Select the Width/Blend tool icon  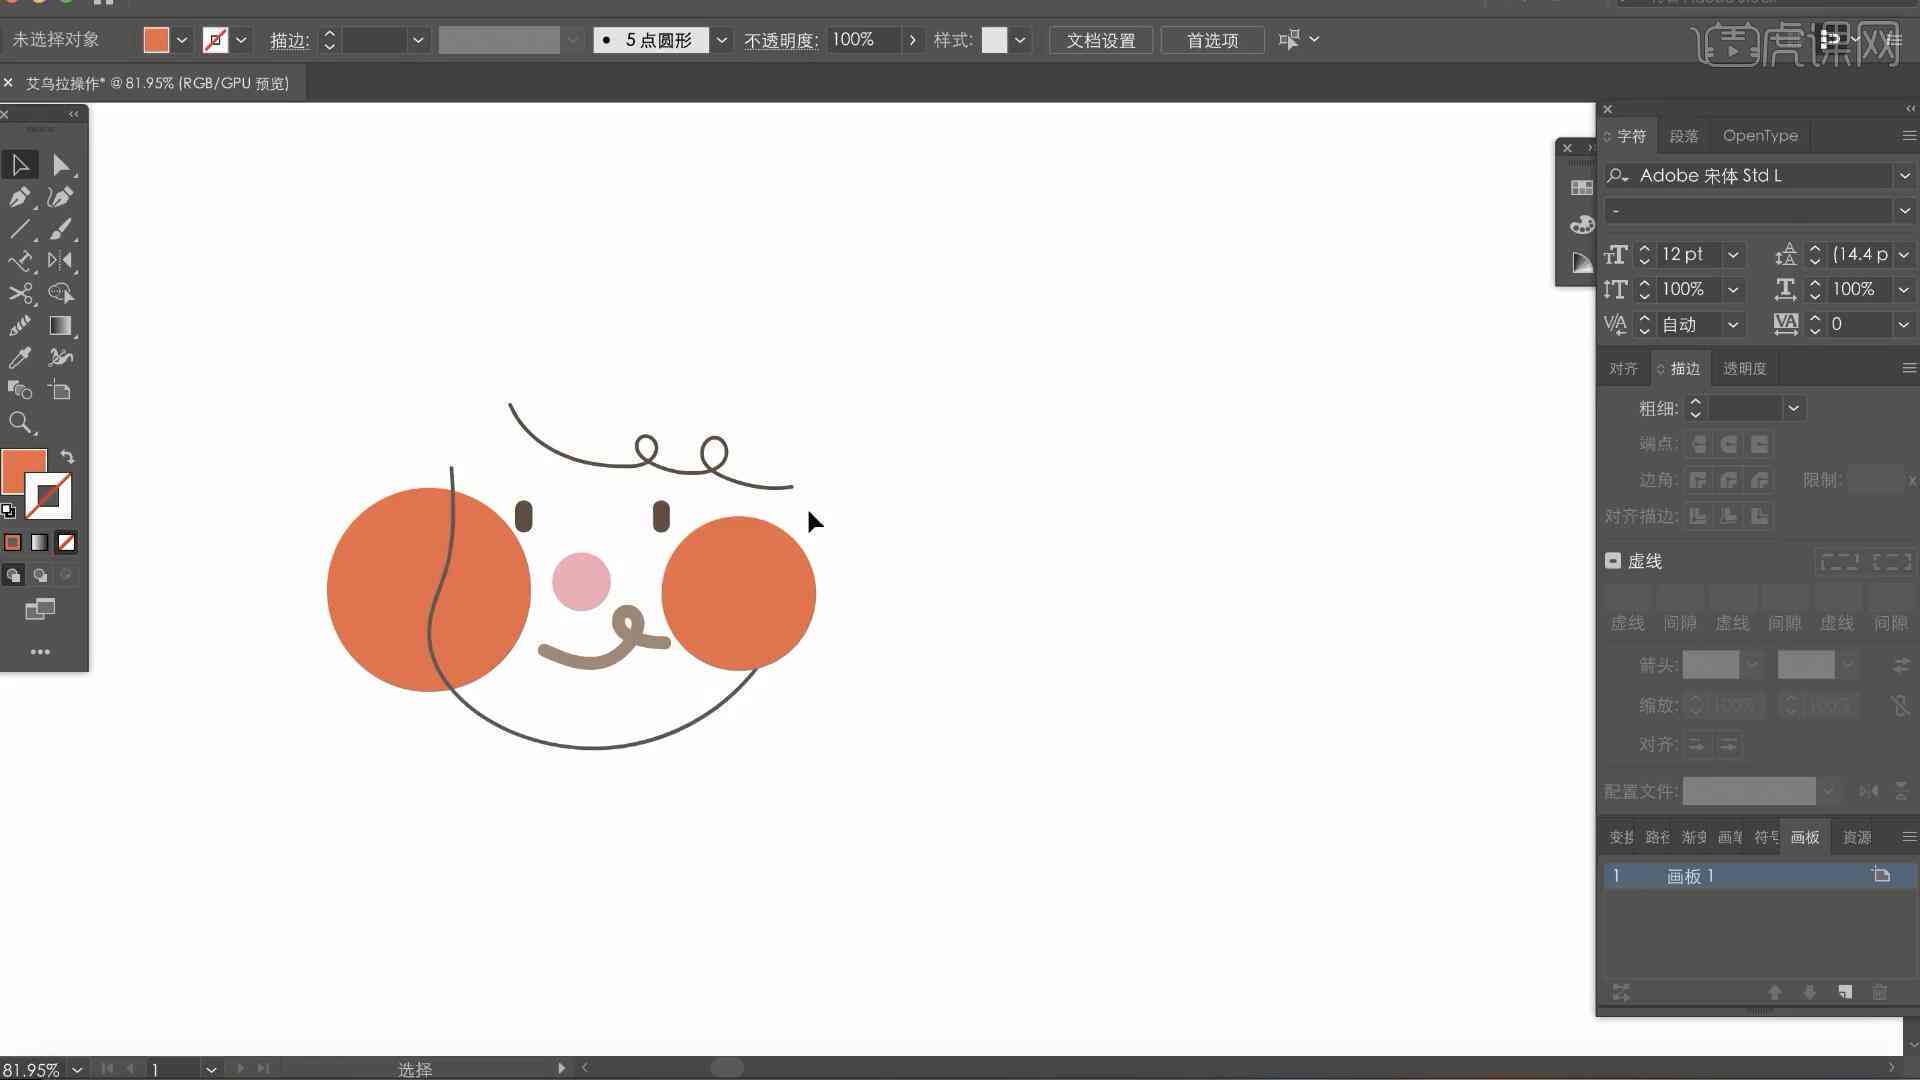point(20,325)
